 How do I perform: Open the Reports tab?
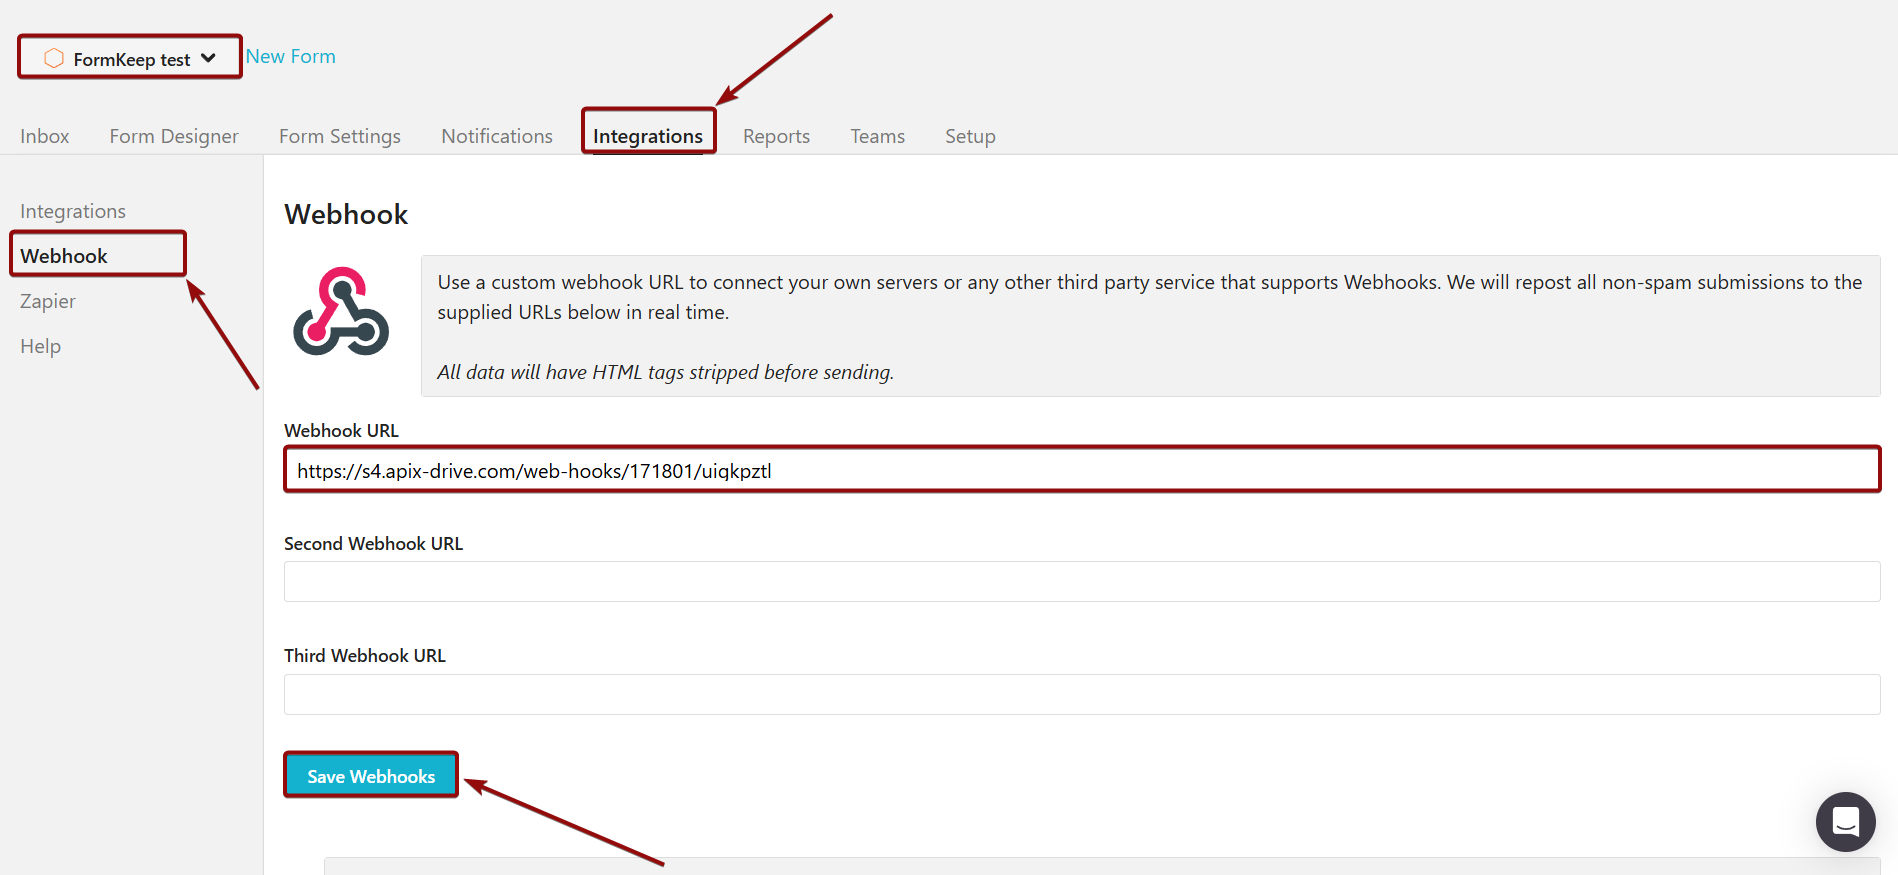pos(776,136)
